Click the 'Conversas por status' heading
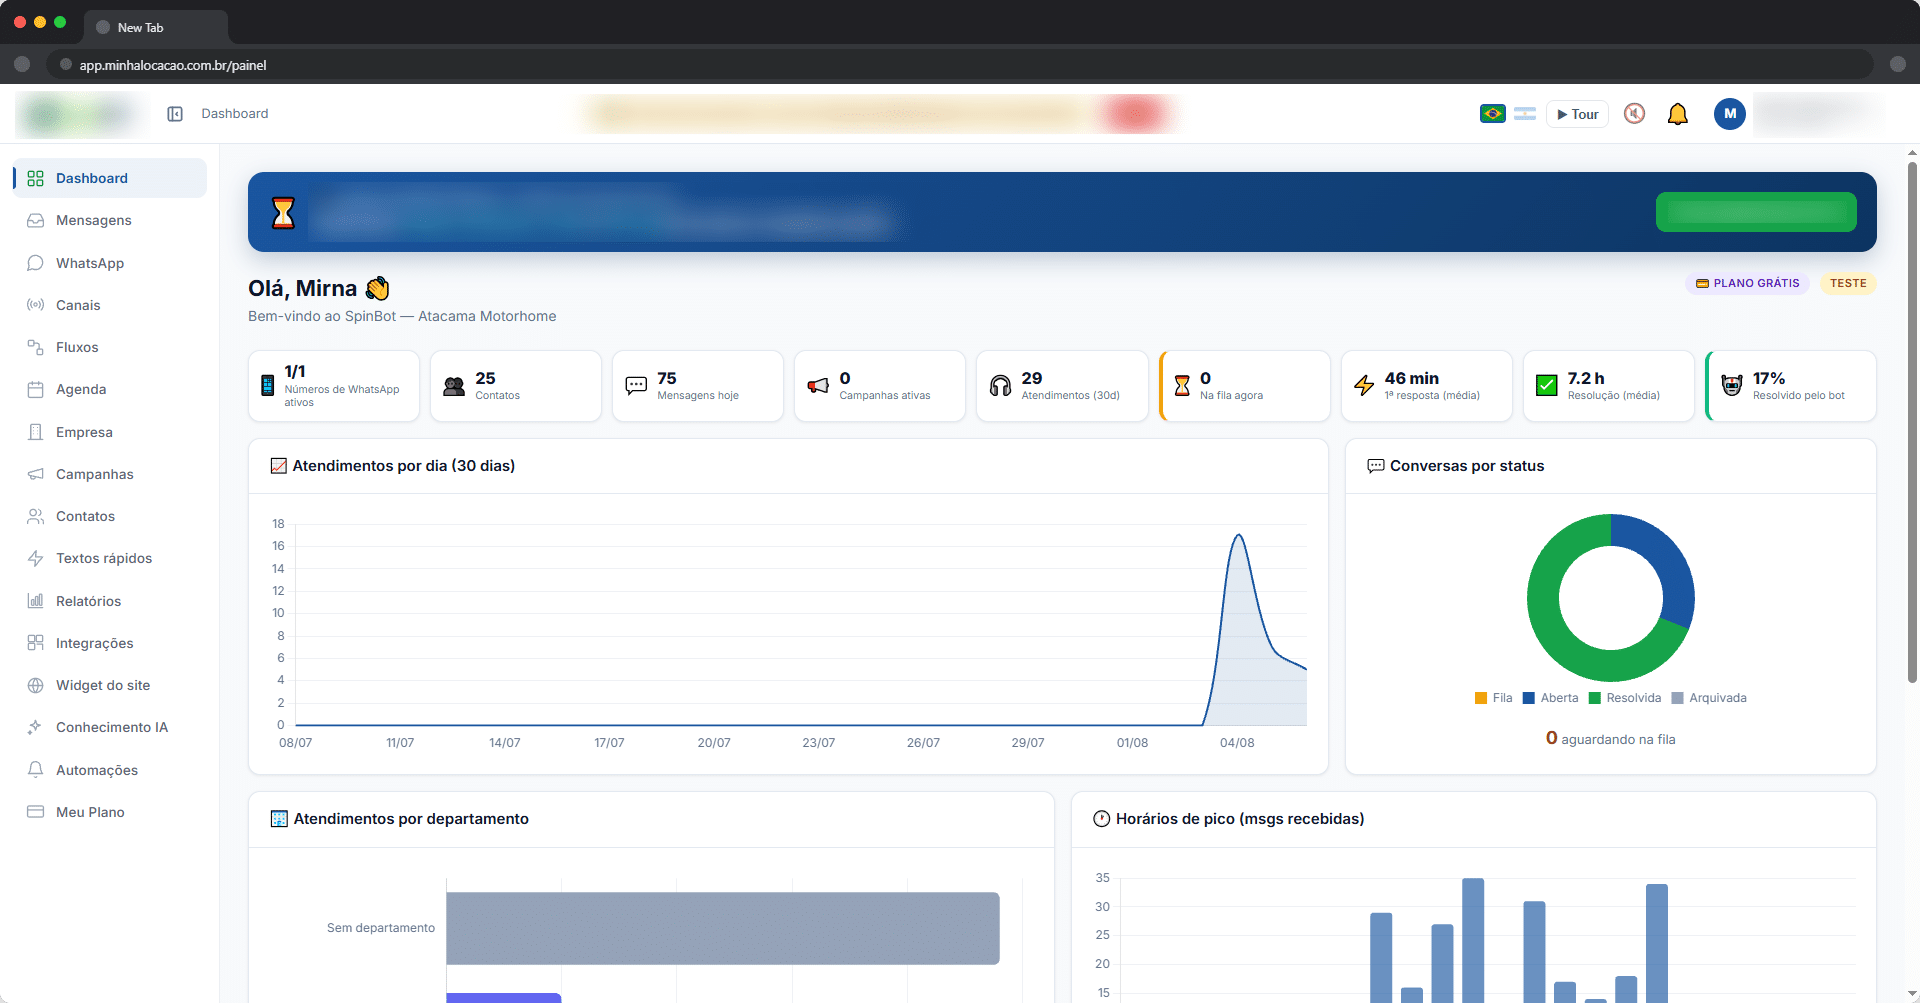1920x1003 pixels. pos(1467,466)
